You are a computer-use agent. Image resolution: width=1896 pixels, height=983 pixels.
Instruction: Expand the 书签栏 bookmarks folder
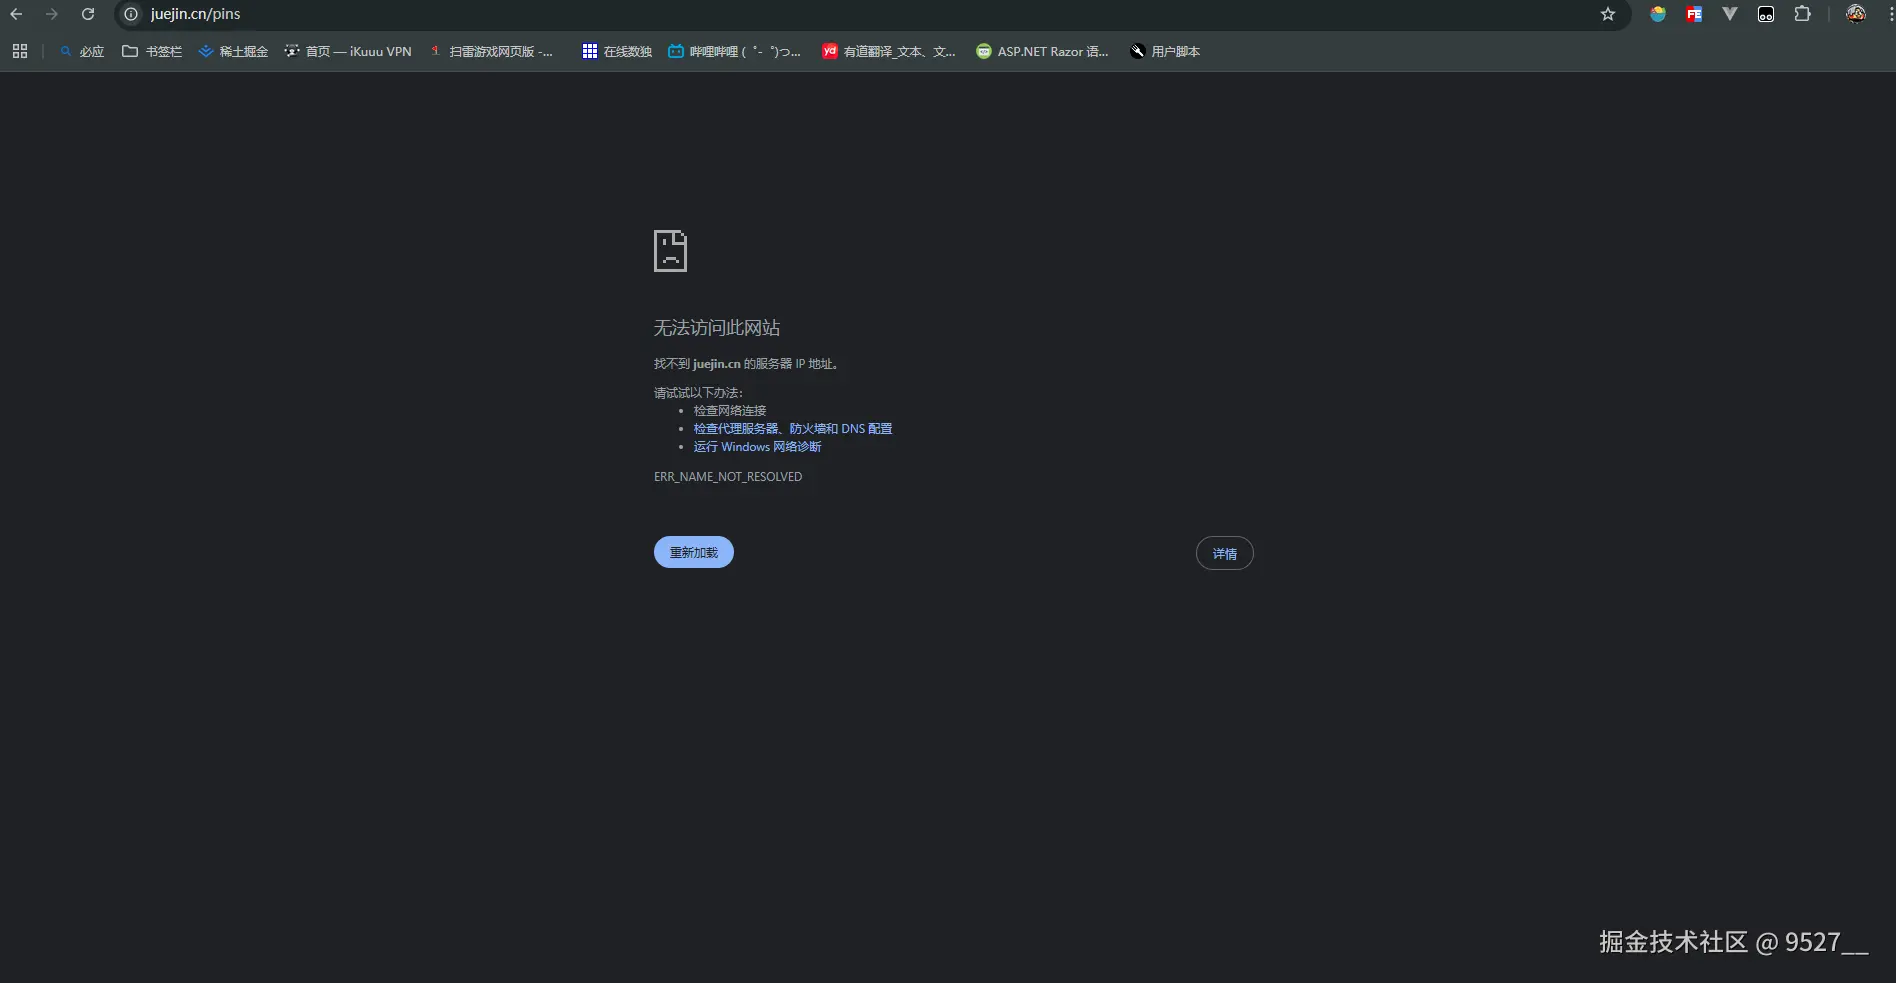153,51
